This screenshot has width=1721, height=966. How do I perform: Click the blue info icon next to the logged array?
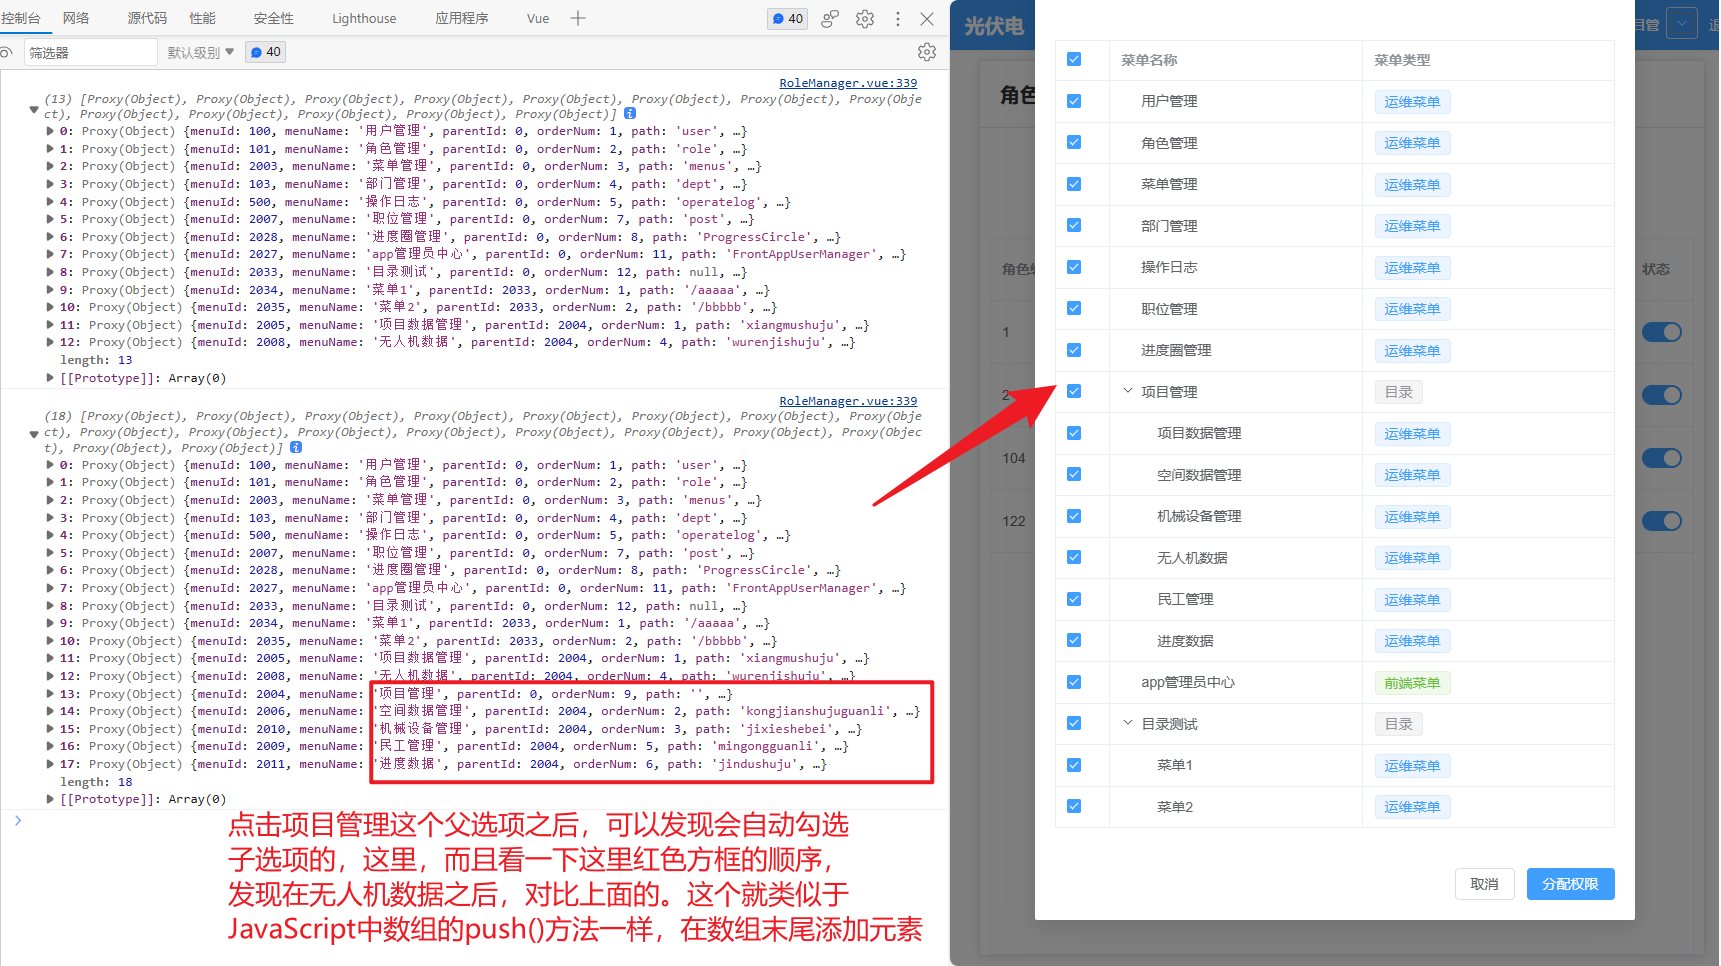coord(630,113)
